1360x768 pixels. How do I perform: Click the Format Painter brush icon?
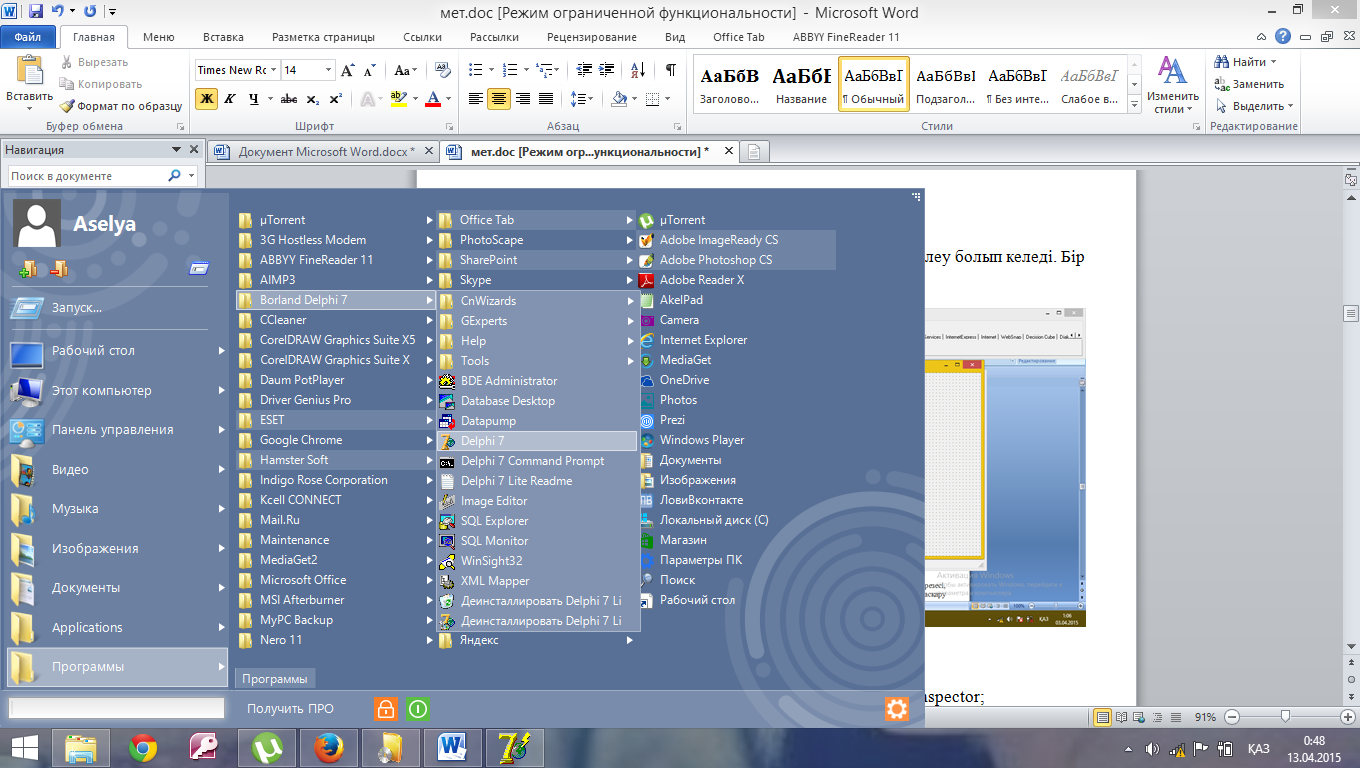pyautogui.click(x=68, y=106)
